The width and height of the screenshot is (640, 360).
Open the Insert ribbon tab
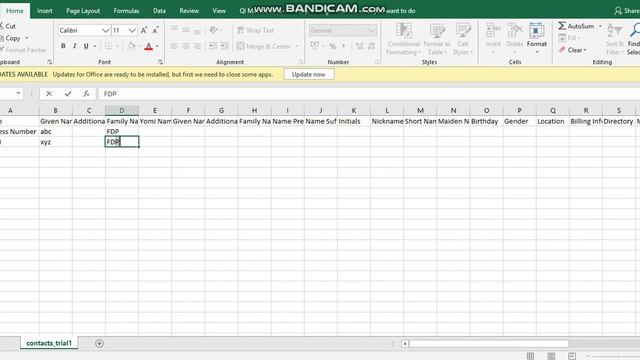coord(44,11)
